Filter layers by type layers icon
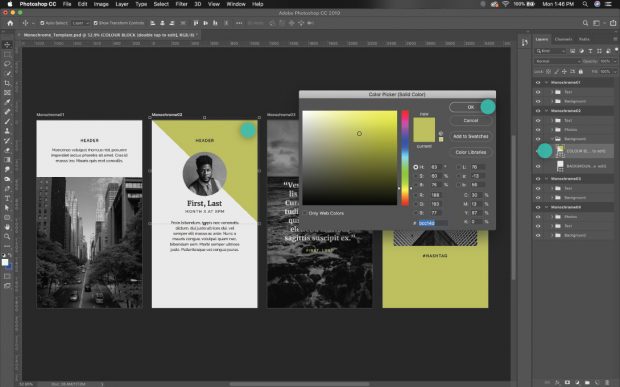This screenshot has width=620, height=387. [590, 51]
